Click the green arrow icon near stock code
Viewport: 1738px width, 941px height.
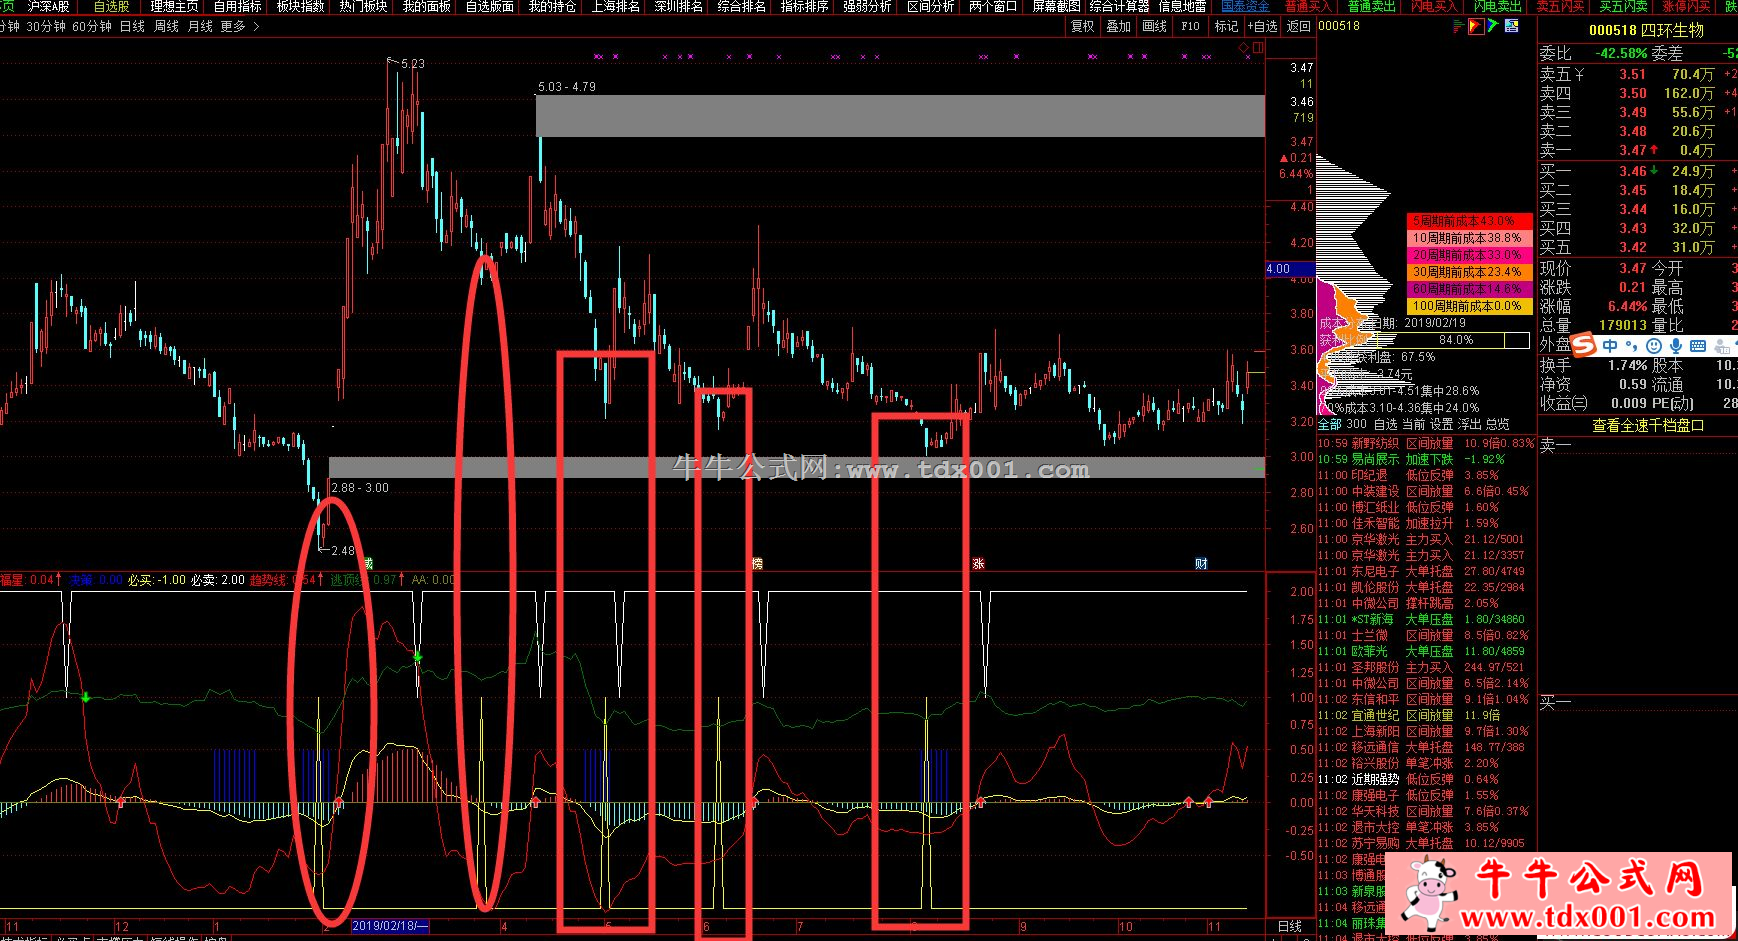(1493, 27)
